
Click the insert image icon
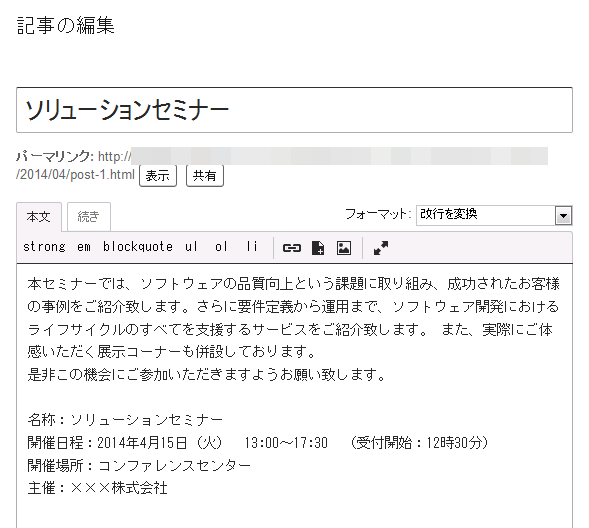pos(344,248)
